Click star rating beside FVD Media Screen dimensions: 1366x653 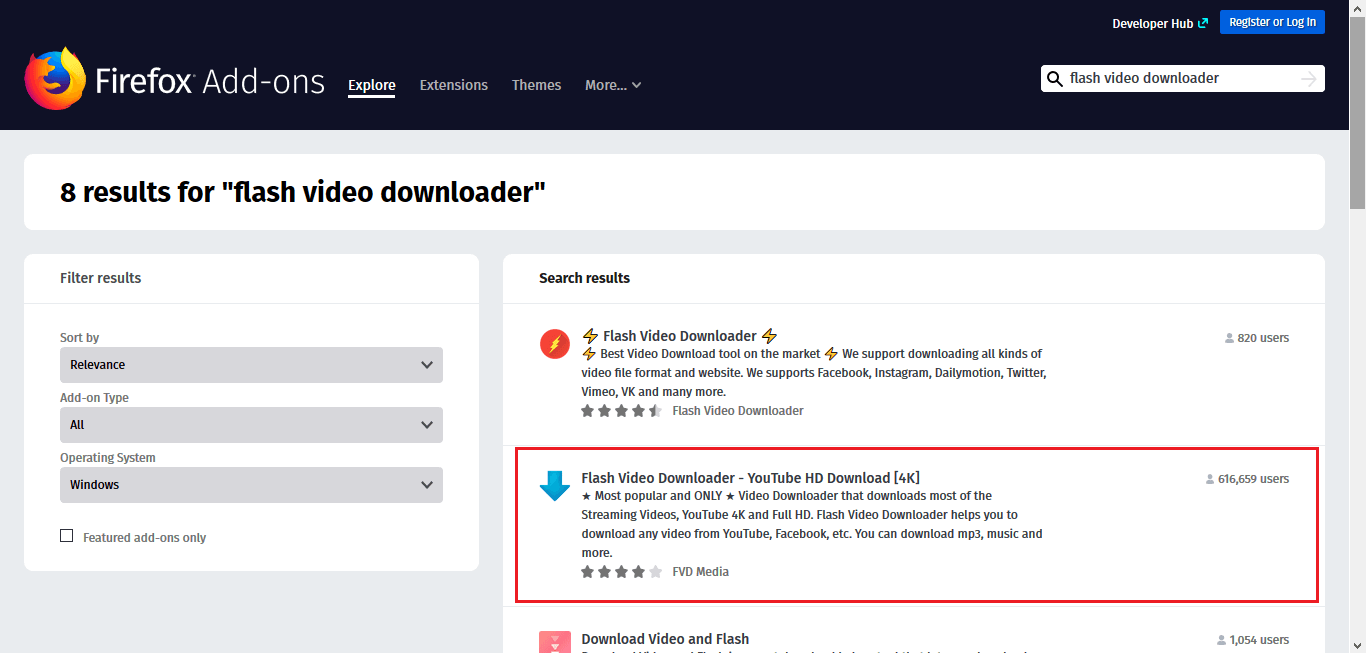(x=621, y=572)
